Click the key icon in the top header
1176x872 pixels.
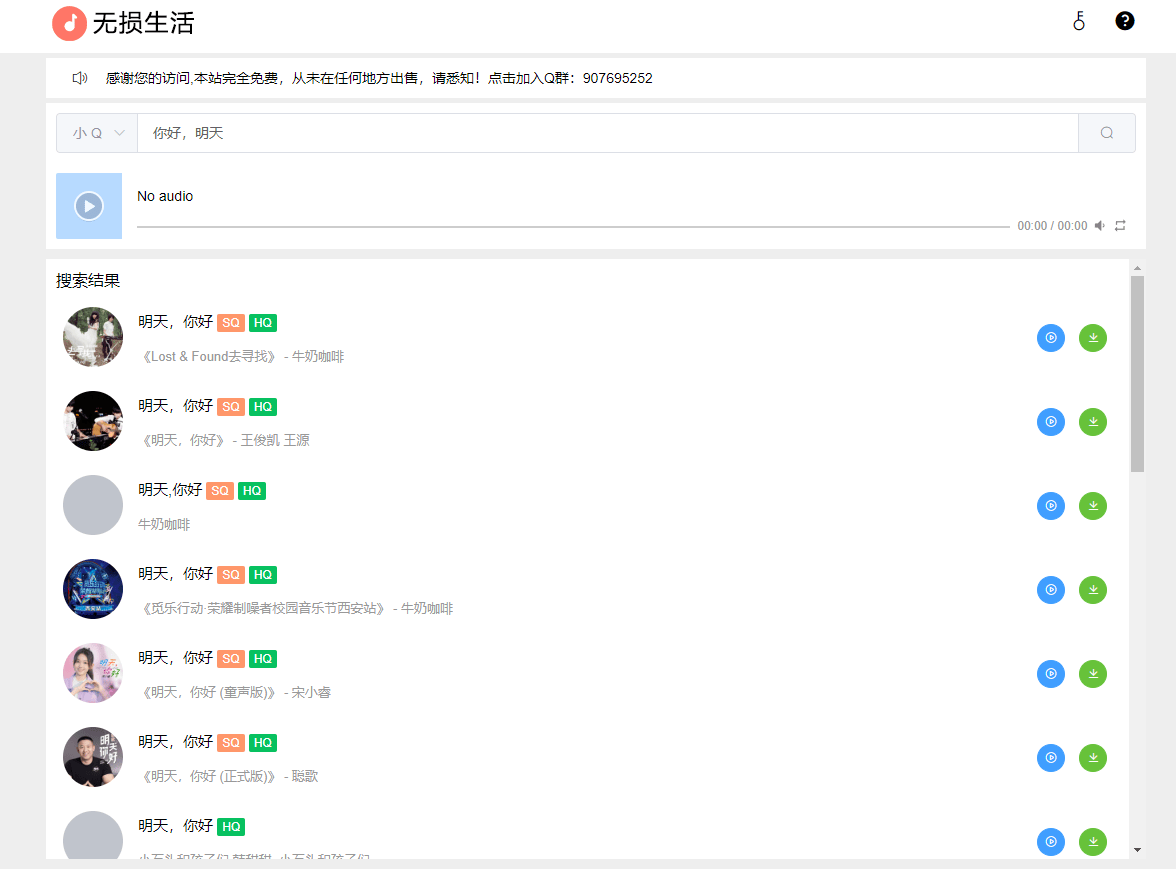click(1078, 21)
